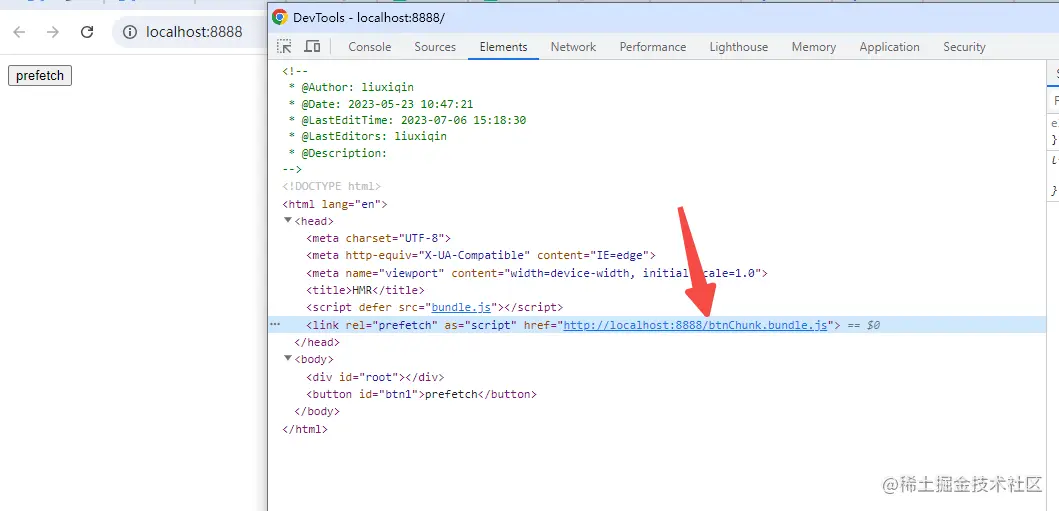Screen dimensions: 1059x511
Task: Open the Application tab
Action: [x=889, y=47]
